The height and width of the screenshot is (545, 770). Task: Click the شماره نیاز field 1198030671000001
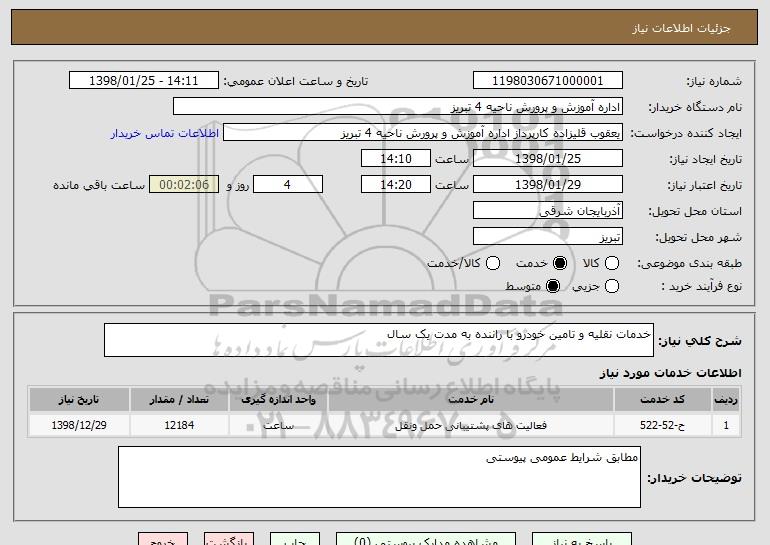pos(548,81)
